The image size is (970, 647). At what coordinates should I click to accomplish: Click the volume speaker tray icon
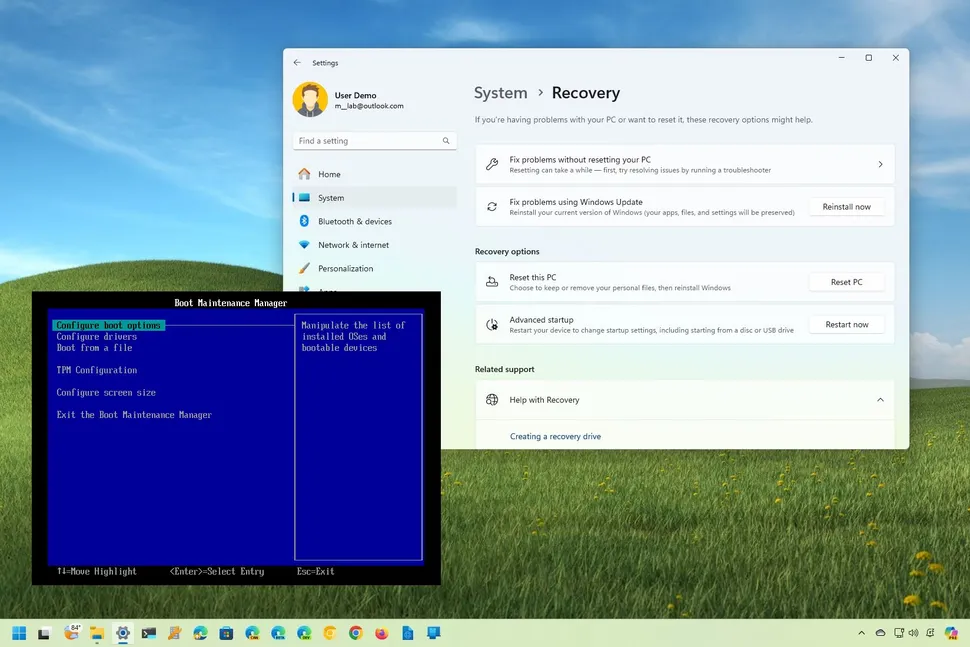pos(914,633)
